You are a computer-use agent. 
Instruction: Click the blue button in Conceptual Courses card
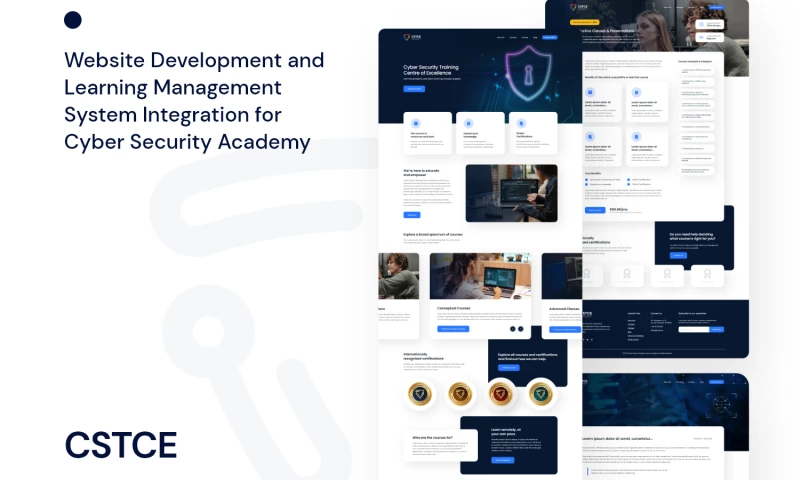click(453, 329)
